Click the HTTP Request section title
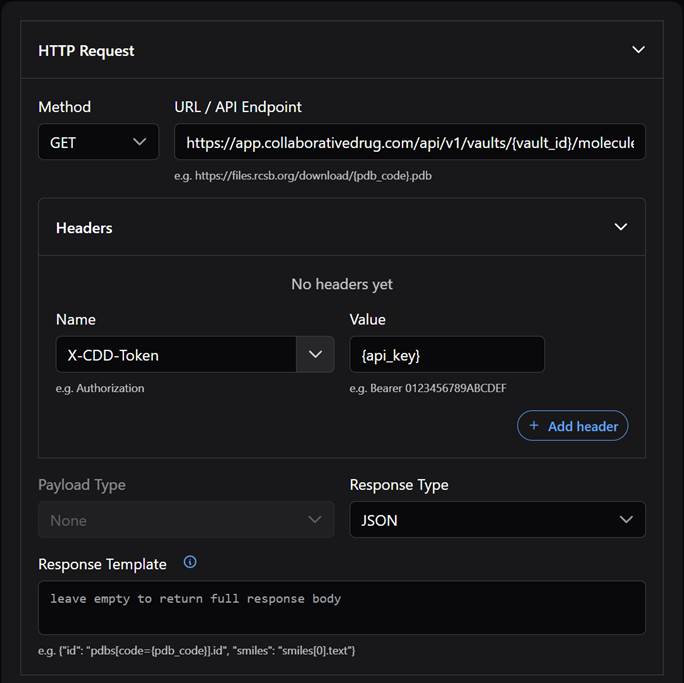684x683 pixels. click(86, 50)
